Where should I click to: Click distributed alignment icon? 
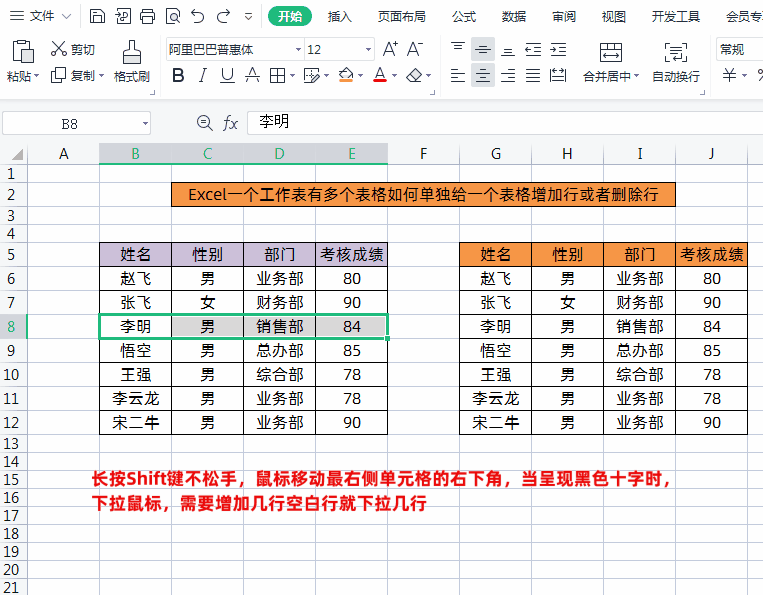(558, 75)
